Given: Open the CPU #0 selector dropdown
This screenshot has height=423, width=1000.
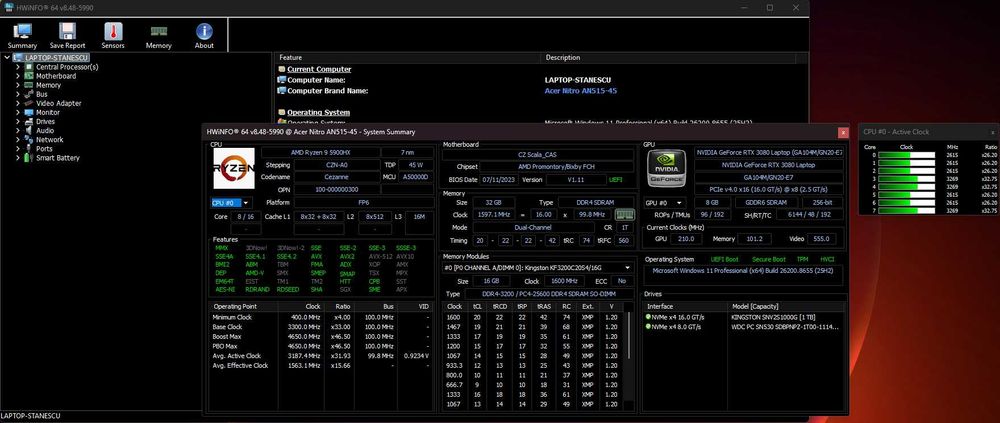Looking at the screenshot, I should coord(231,202).
